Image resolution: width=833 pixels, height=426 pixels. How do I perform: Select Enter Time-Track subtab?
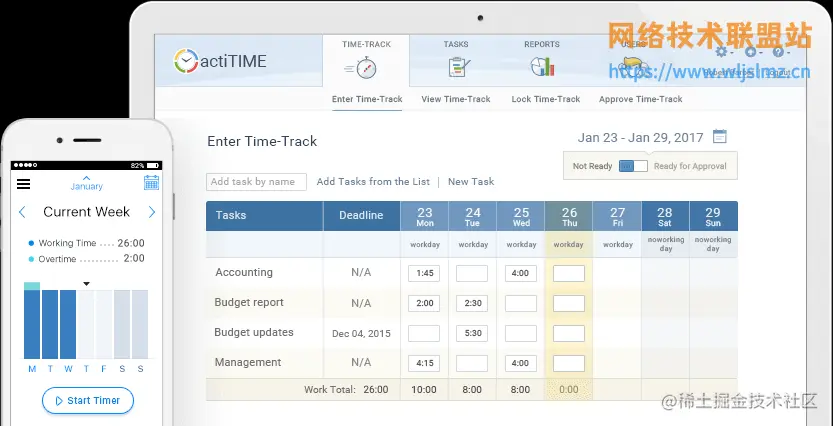(367, 99)
